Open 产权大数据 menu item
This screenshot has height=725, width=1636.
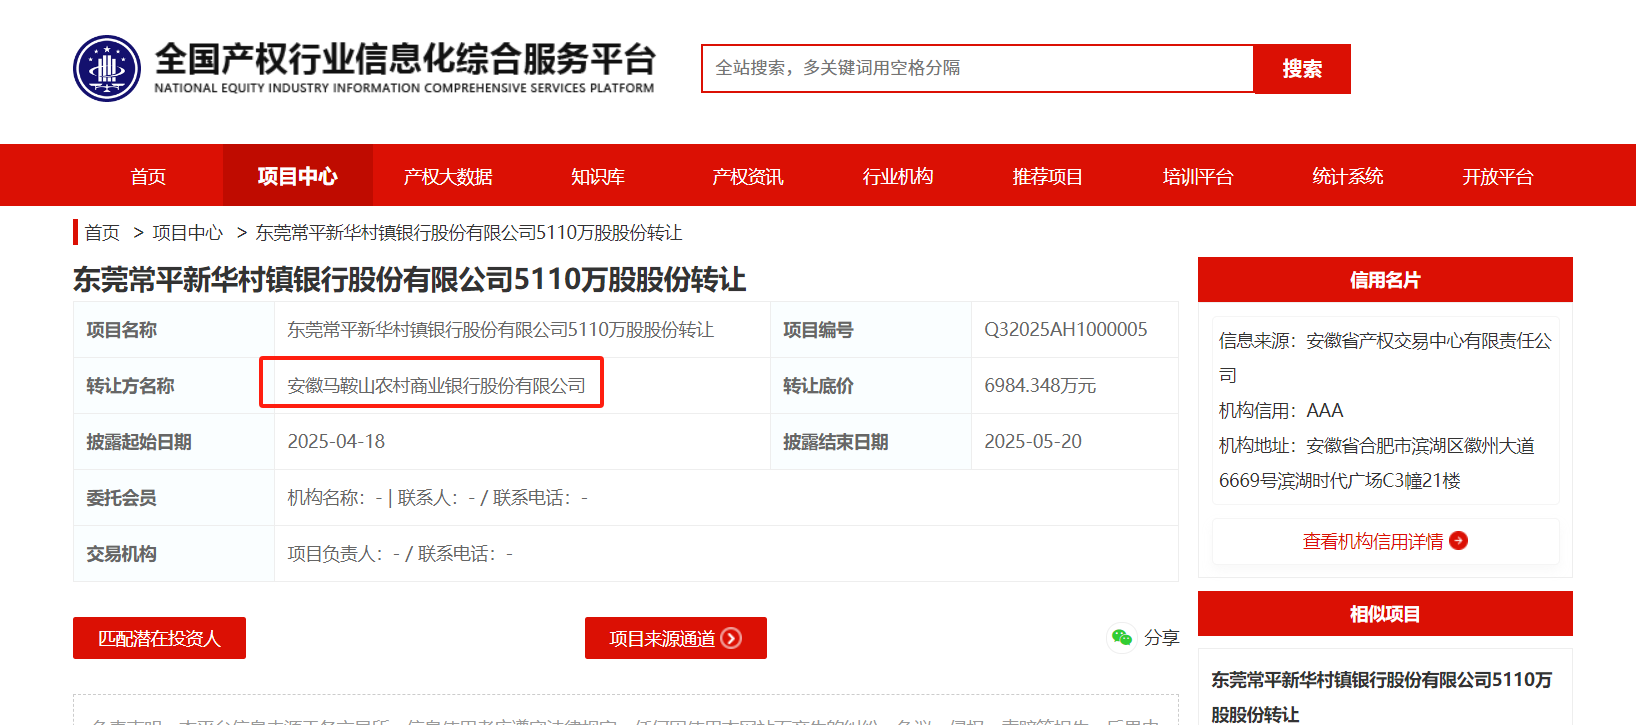click(448, 176)
